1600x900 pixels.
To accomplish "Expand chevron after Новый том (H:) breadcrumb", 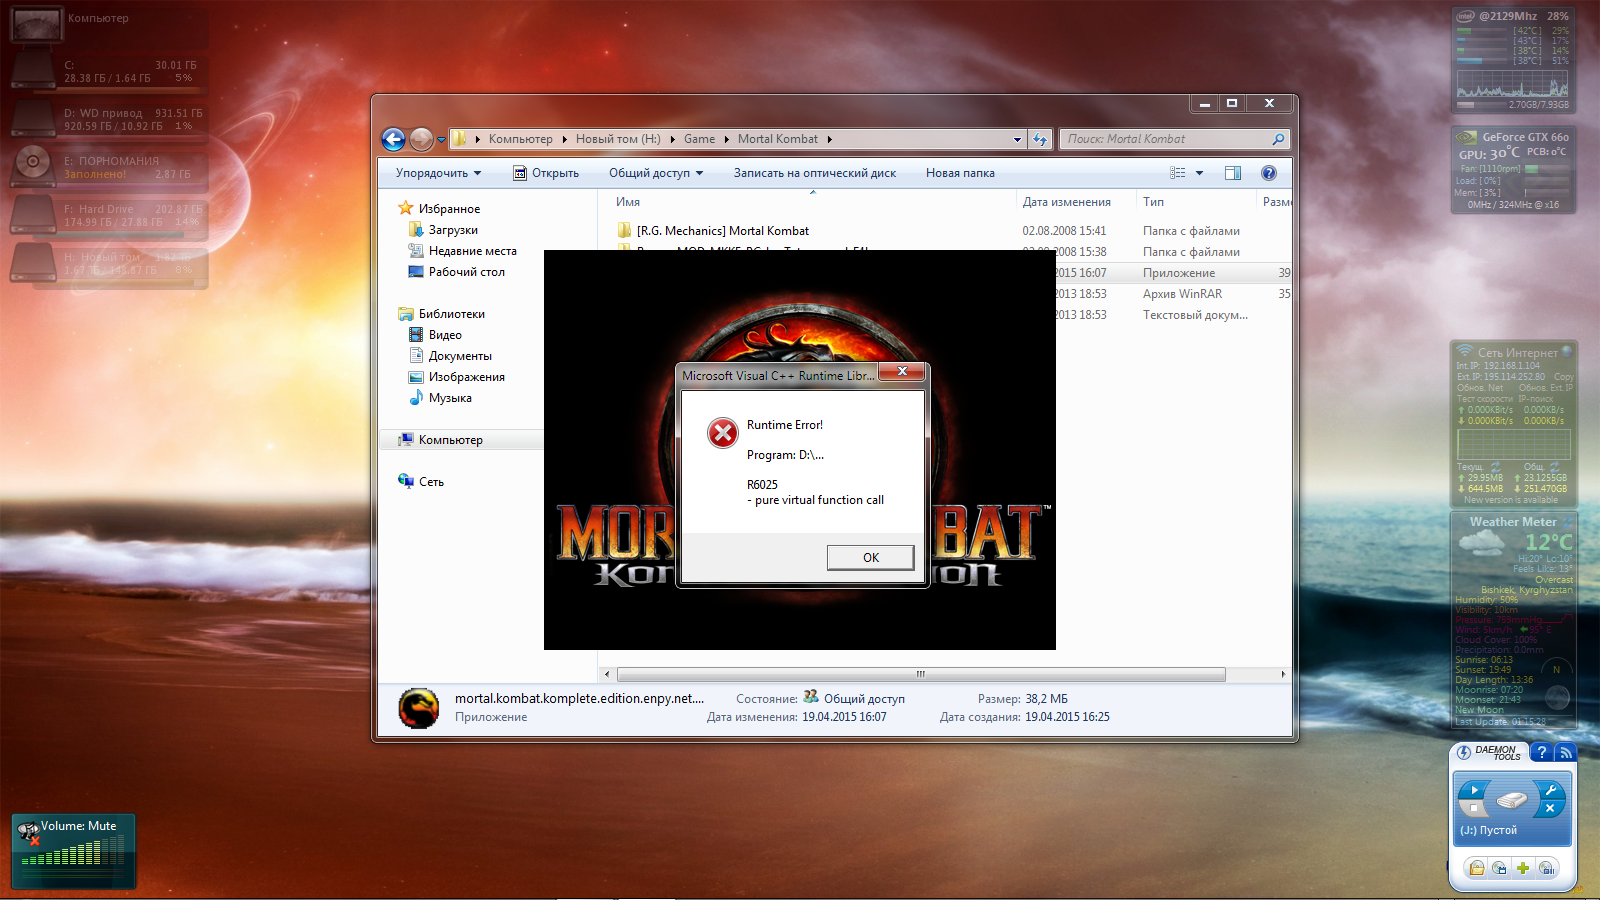I will (x=671, y=139).
